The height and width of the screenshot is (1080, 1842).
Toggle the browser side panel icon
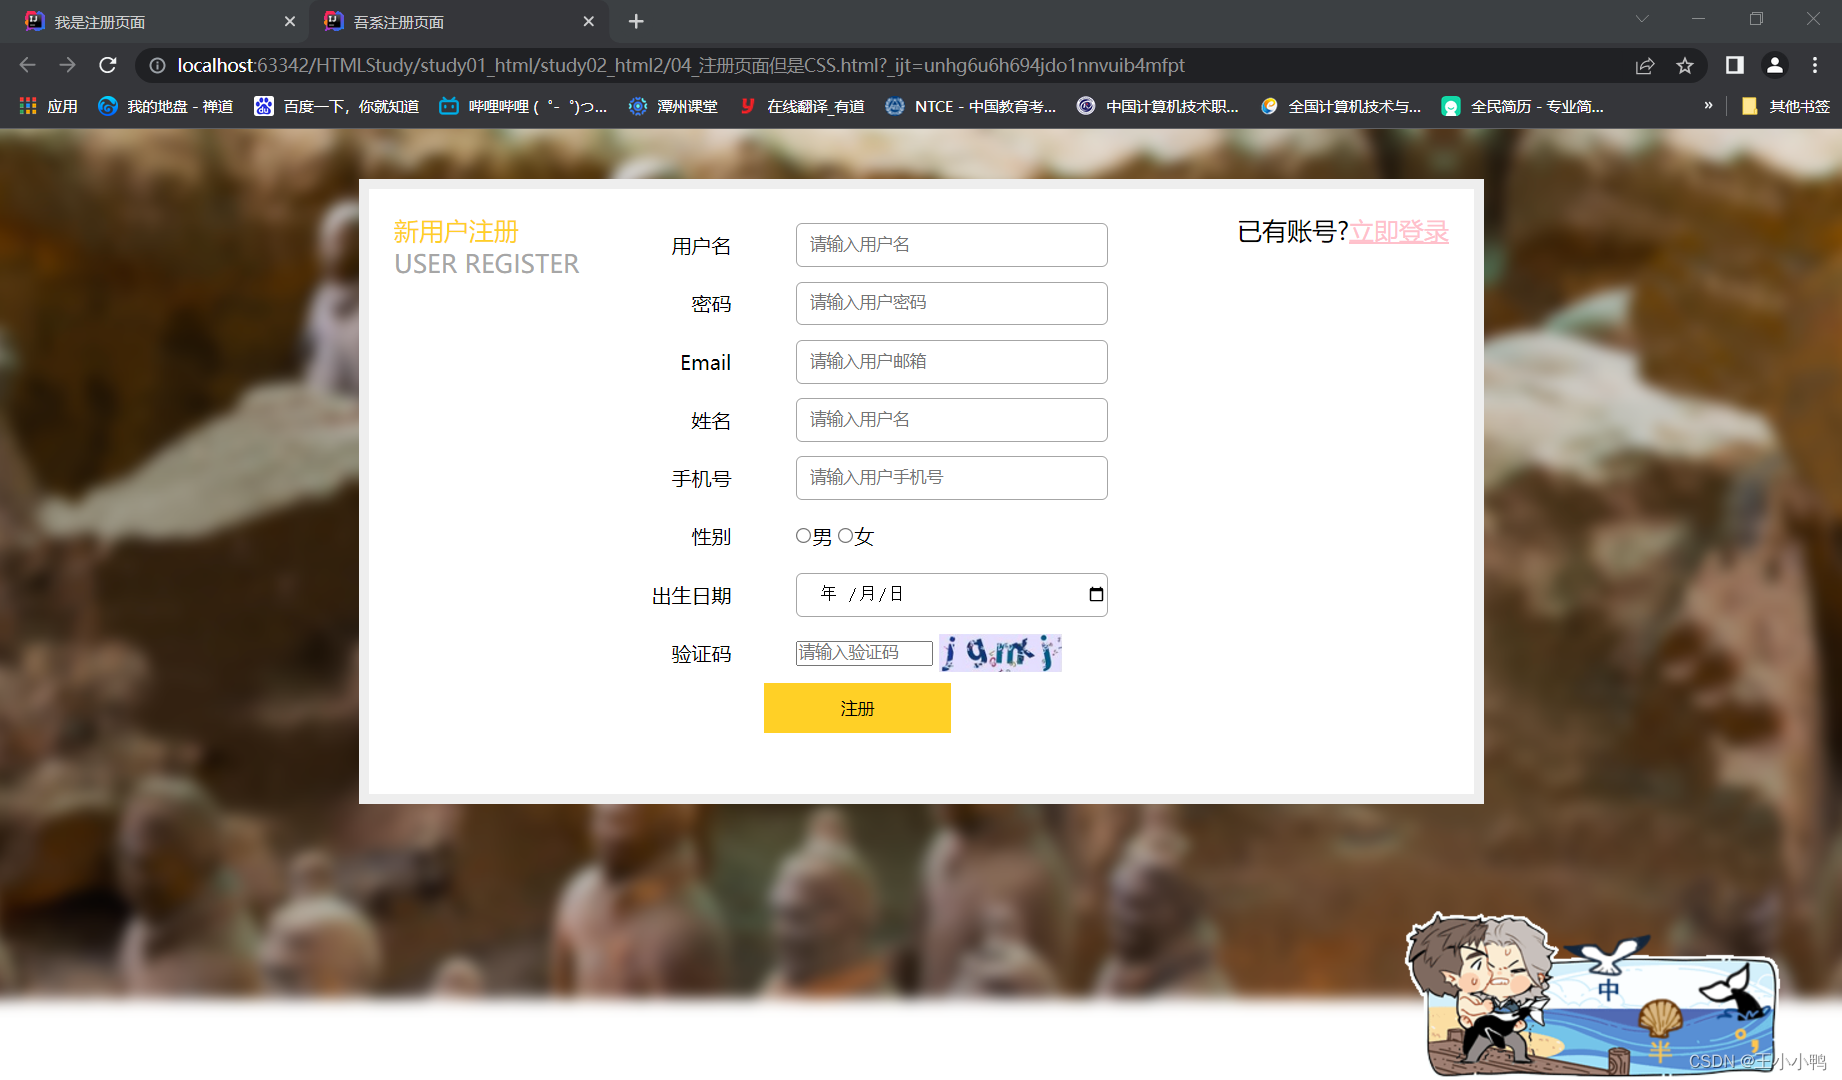(1735, 65)
